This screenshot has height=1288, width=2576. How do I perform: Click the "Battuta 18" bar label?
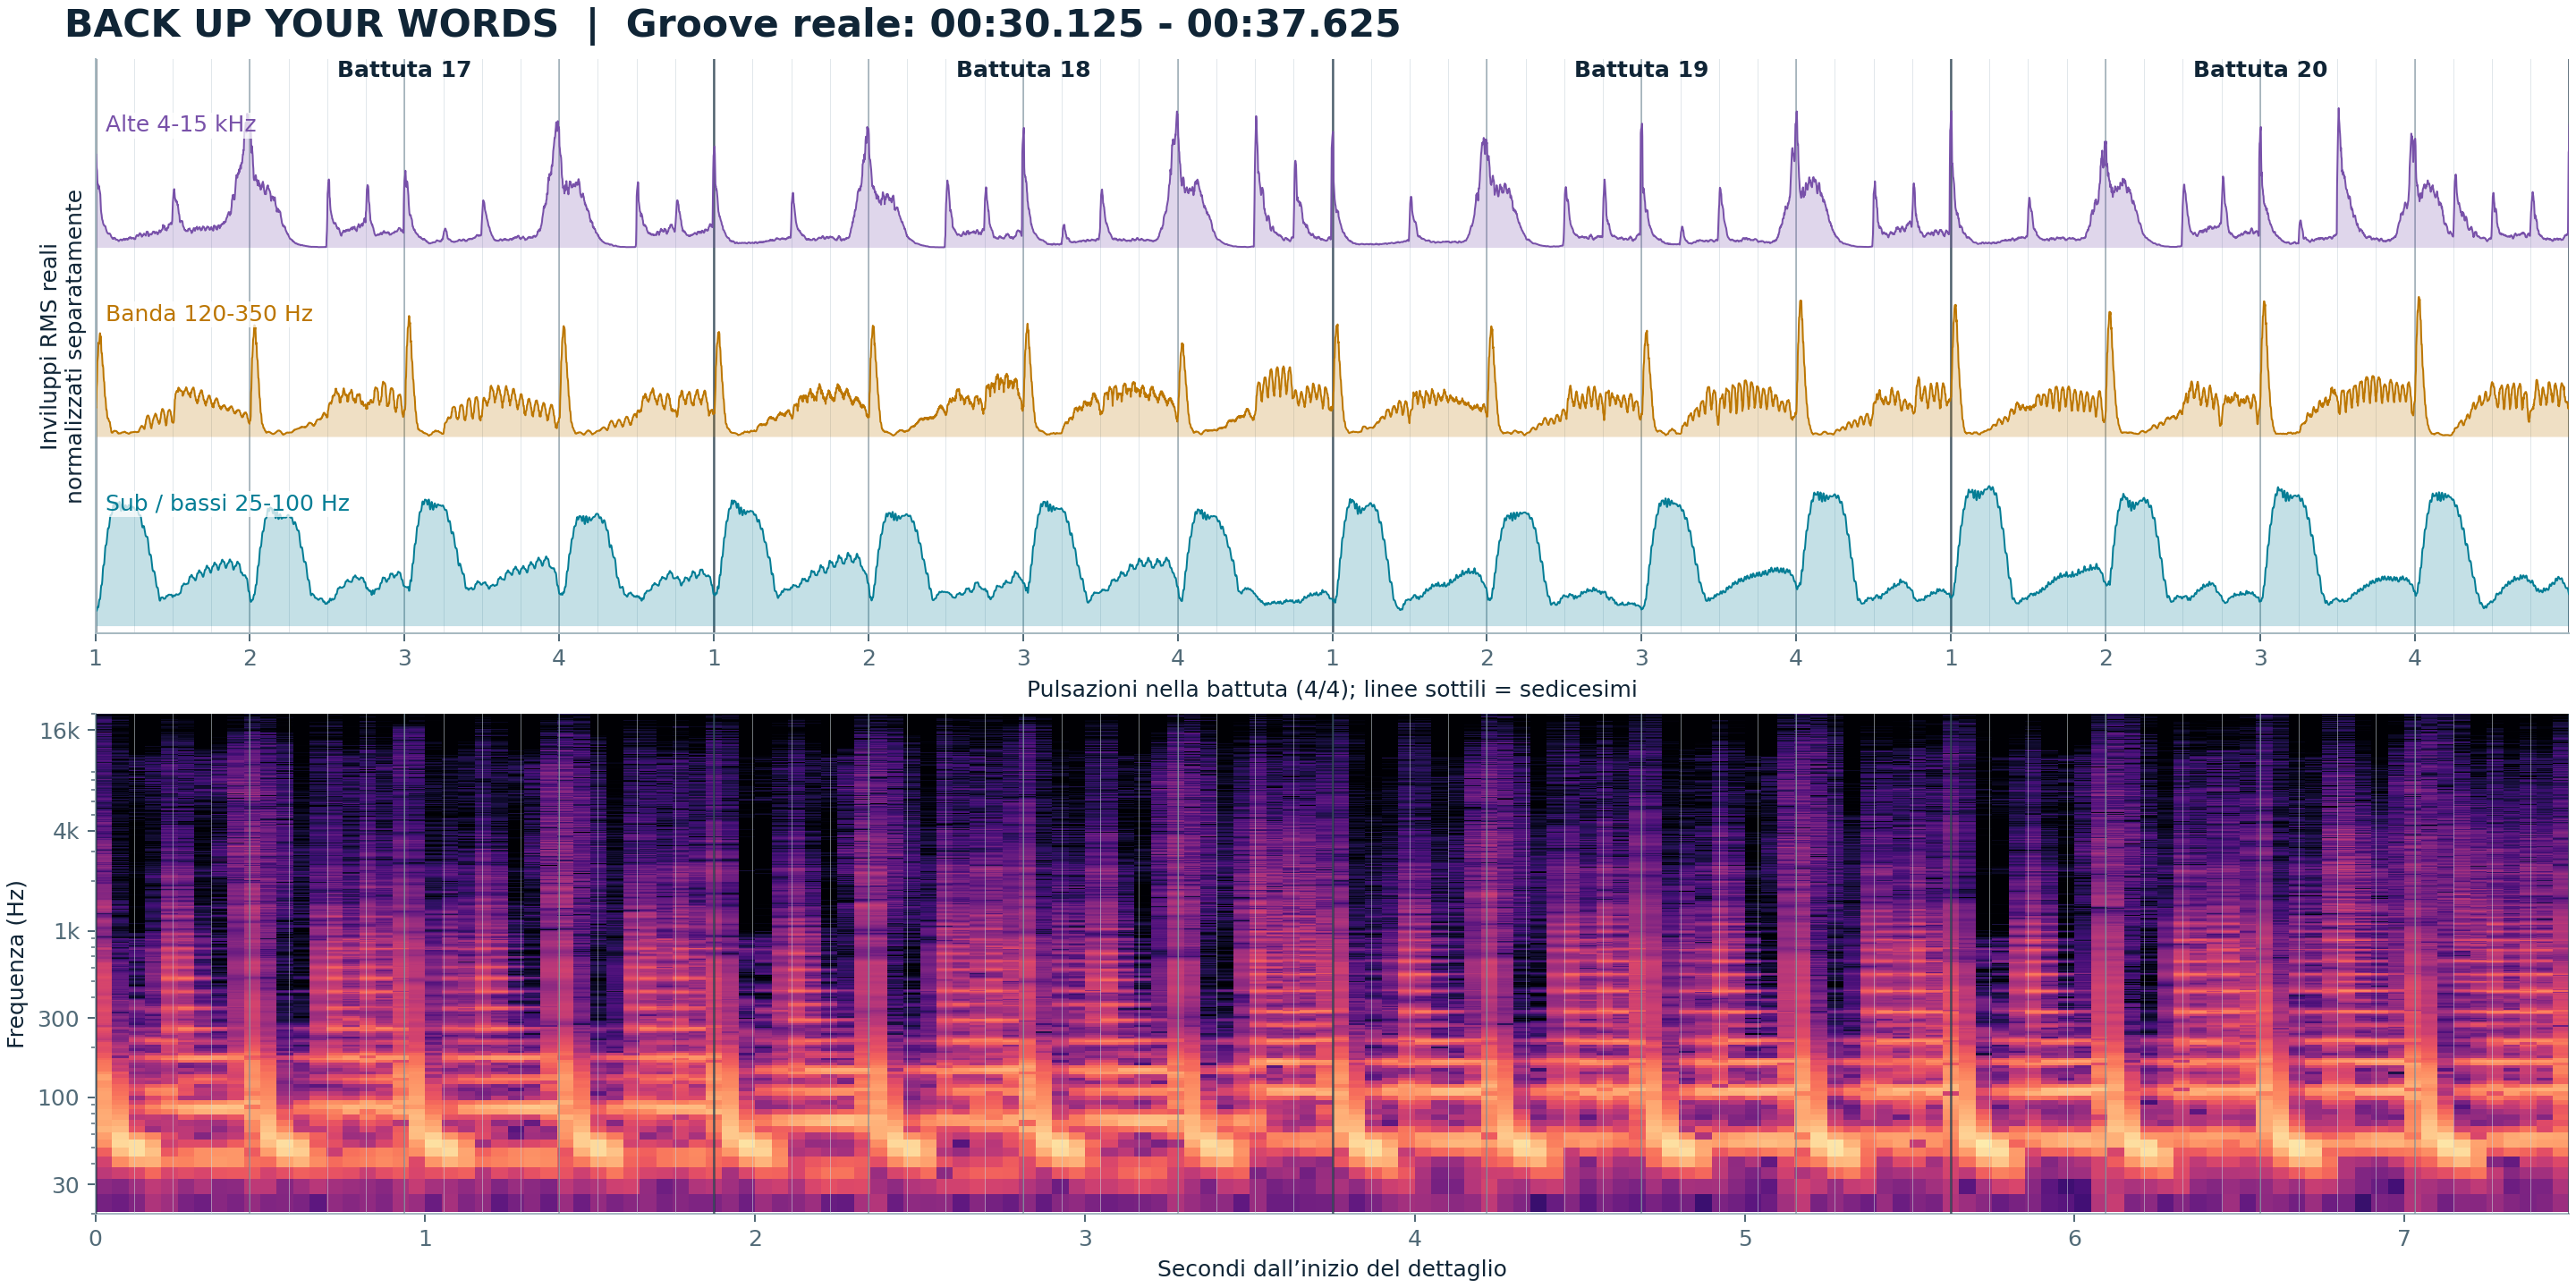[1023, 70]
